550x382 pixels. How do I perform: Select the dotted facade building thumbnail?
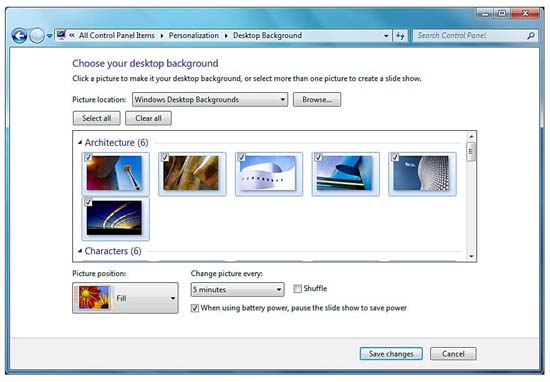[423, 174]
